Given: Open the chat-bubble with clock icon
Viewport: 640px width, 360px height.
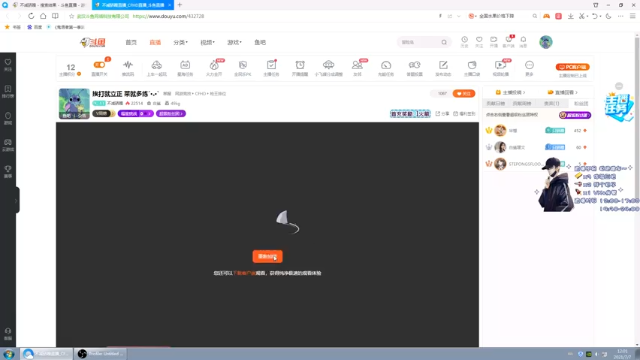Looking at the screenshot, I should [x=414, y=65].
